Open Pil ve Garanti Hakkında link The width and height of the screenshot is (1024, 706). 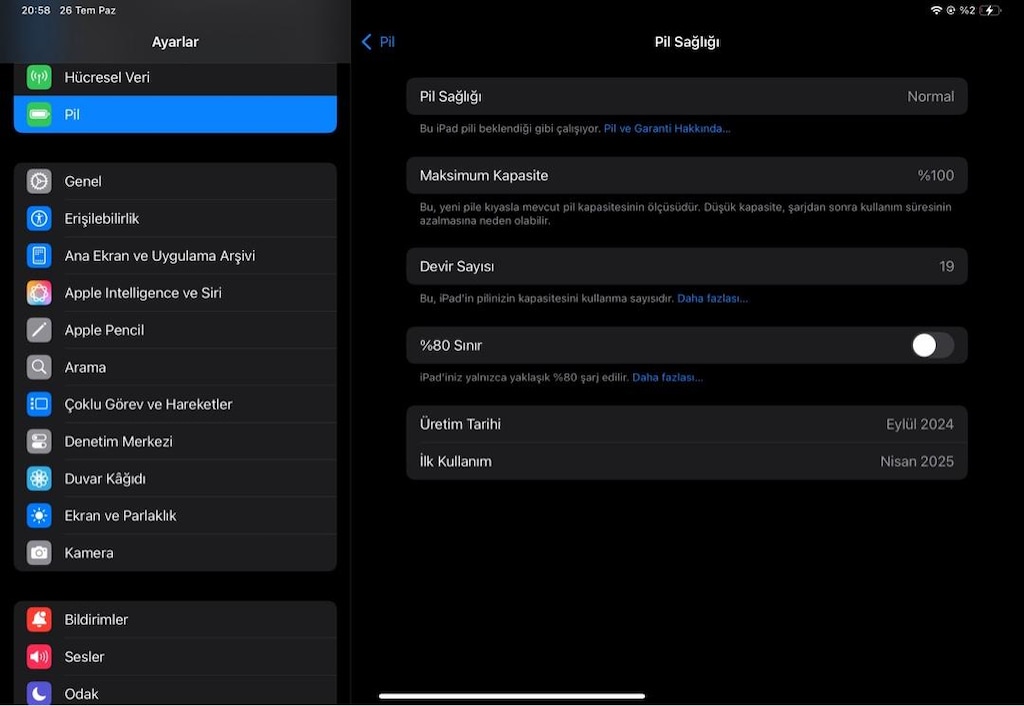pyautogui.click(x=667, y=129)
